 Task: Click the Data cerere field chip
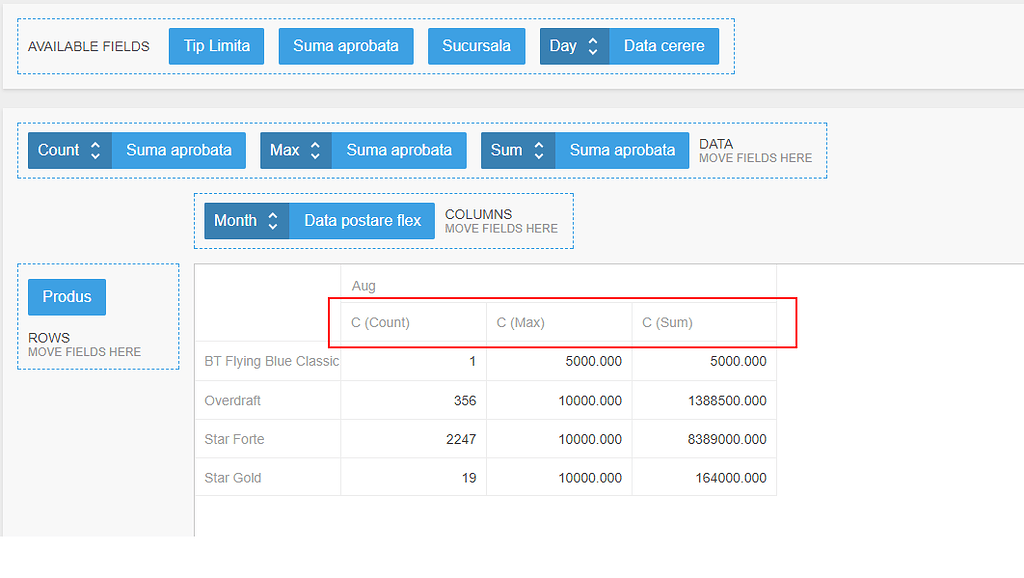pos(664,46)
